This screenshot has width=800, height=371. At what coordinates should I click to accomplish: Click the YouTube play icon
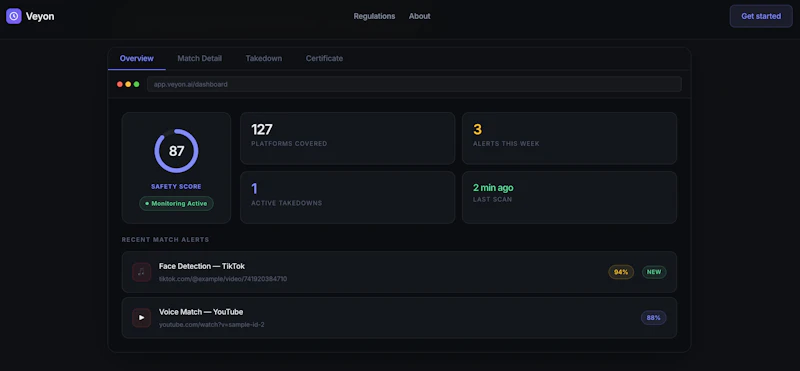141,318
